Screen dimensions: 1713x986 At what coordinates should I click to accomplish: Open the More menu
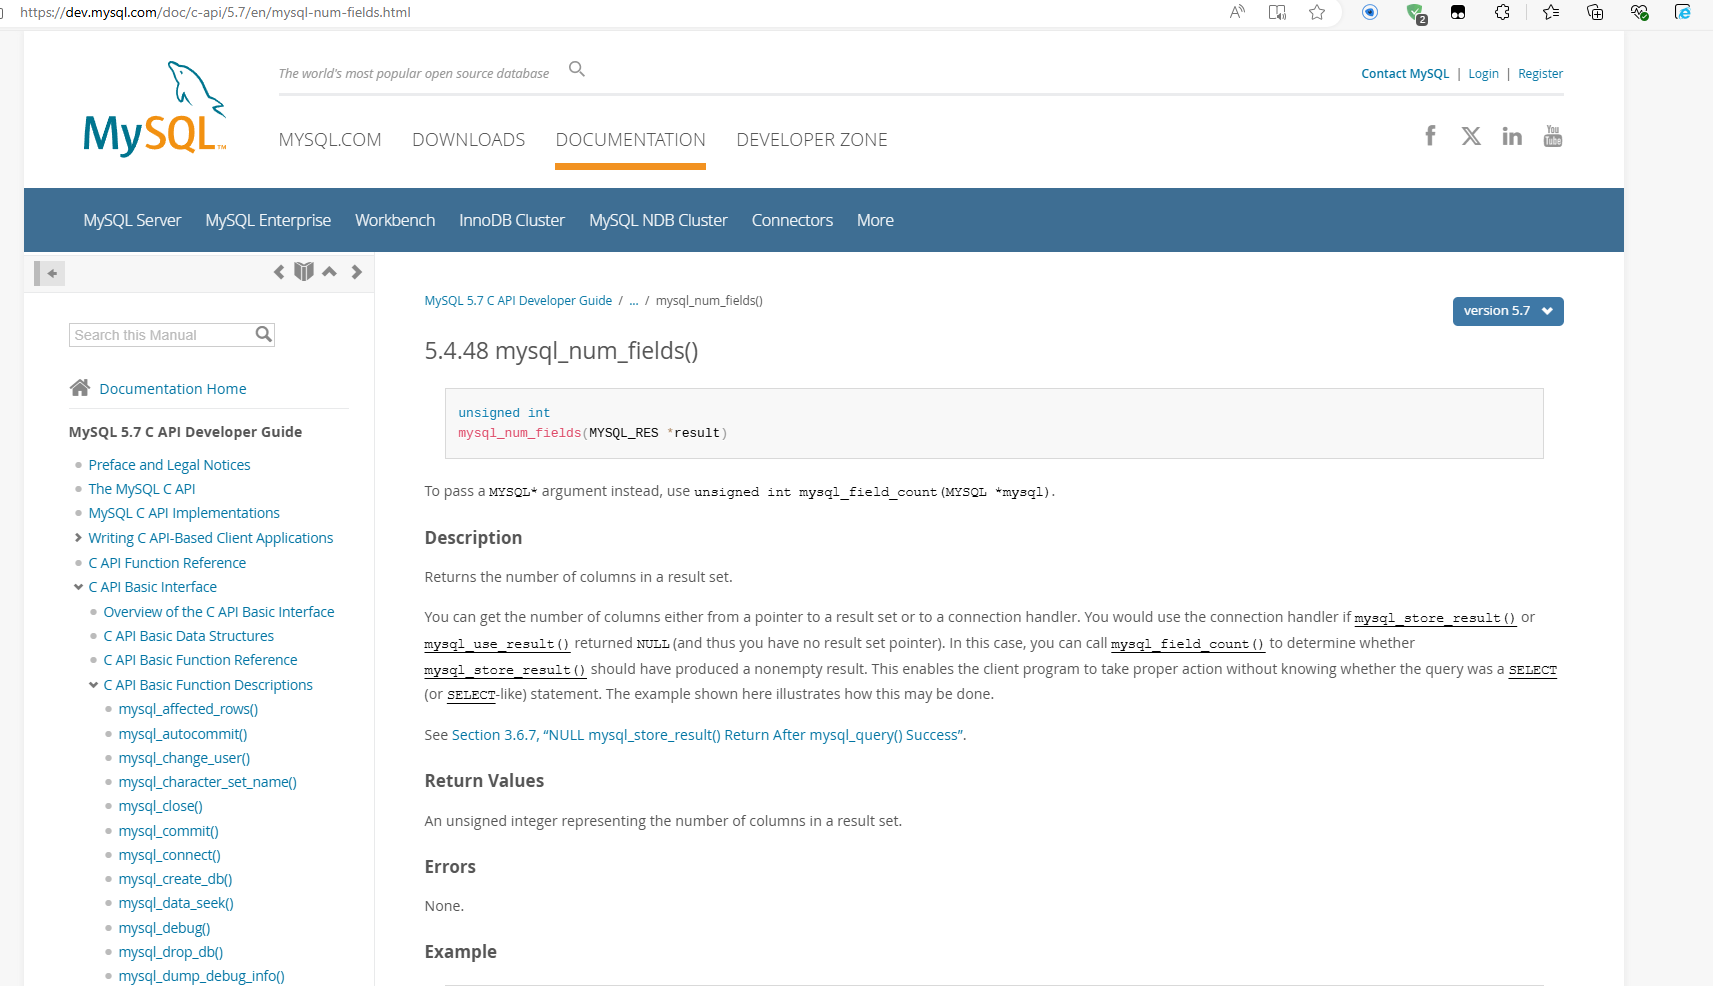pos(875,220)
